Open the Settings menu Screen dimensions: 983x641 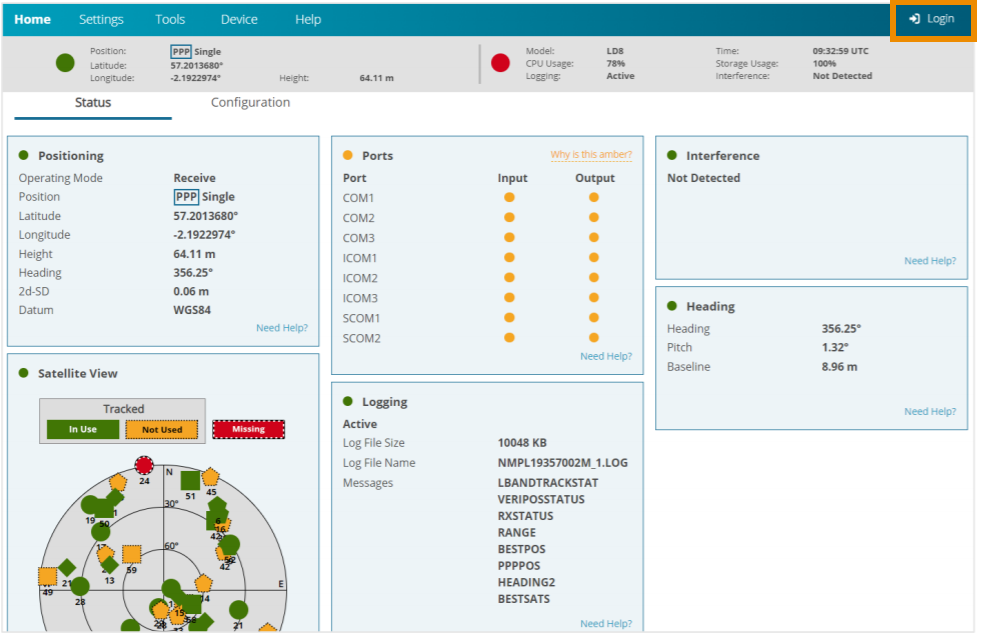[x=101, y=19]
